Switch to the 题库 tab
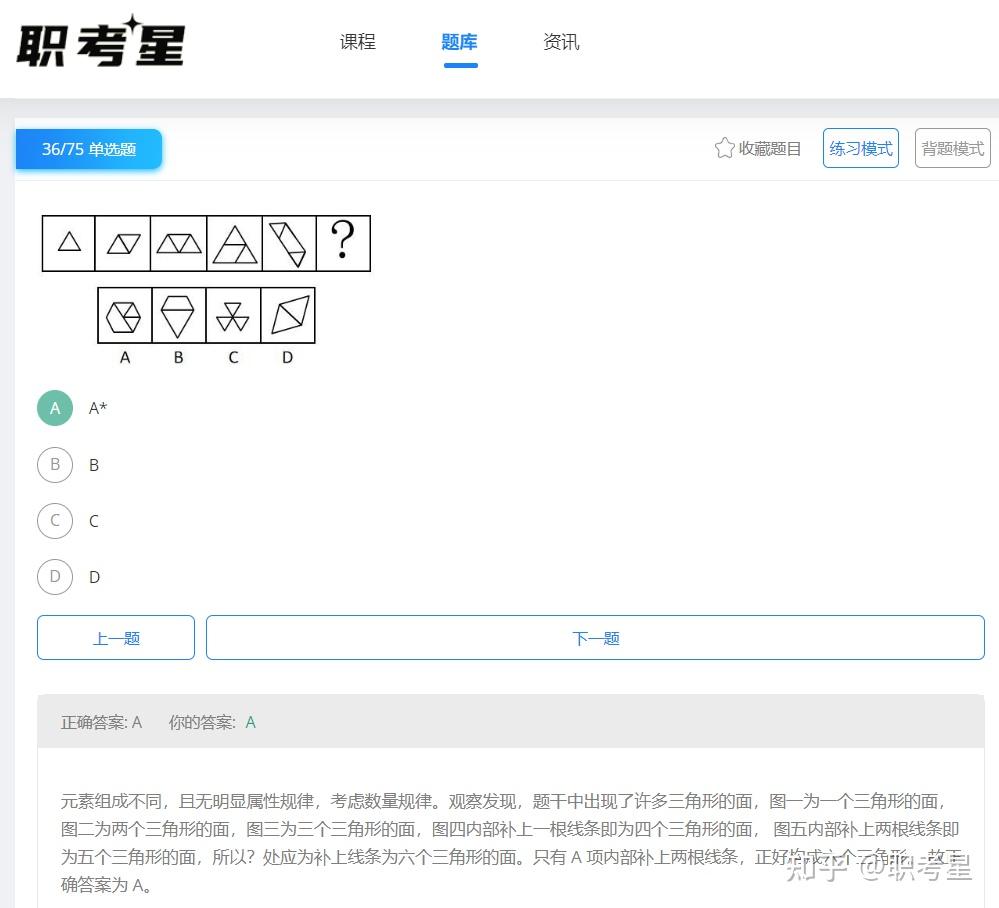Screen dimensions: 999x908 point(459,41)
